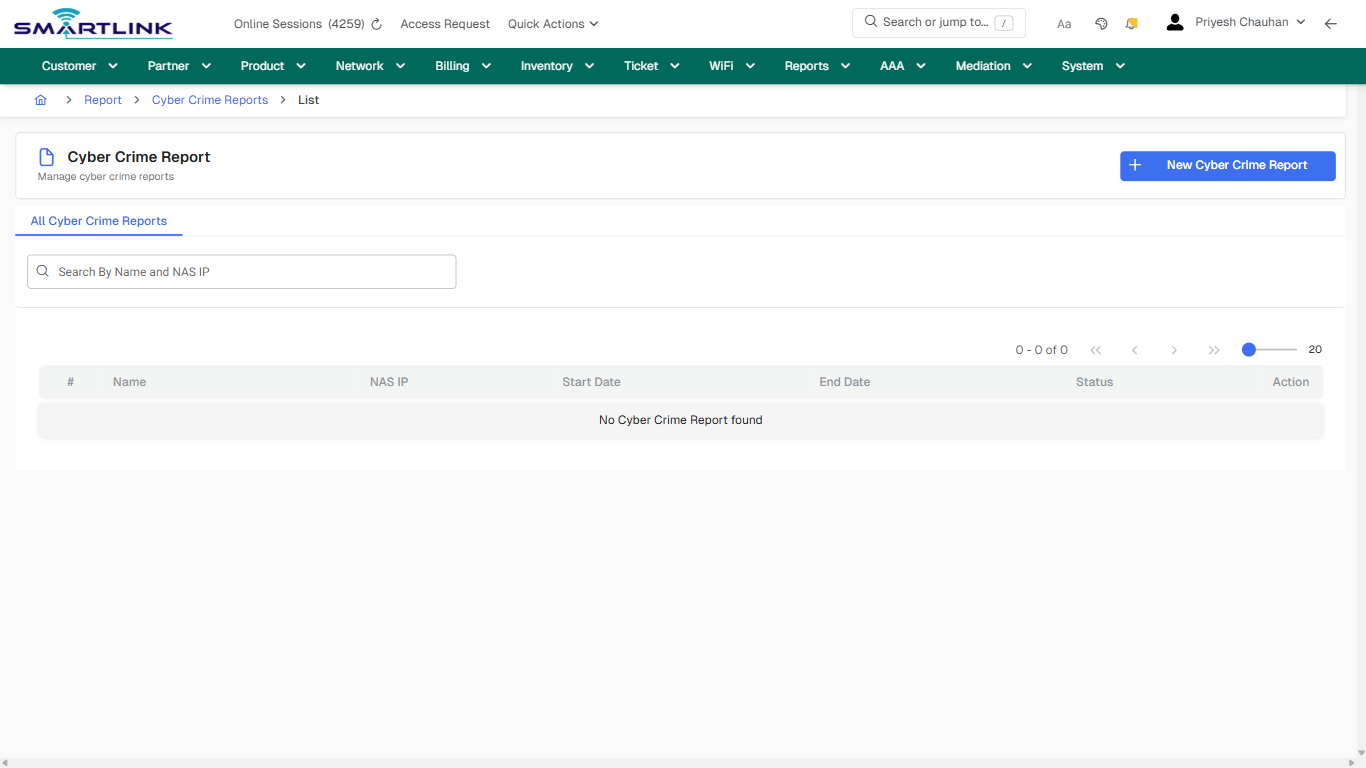Switch to the All Cyber Crime Reports tab
This screenshot has height=768, width=1366.
(x=98, y=221)
